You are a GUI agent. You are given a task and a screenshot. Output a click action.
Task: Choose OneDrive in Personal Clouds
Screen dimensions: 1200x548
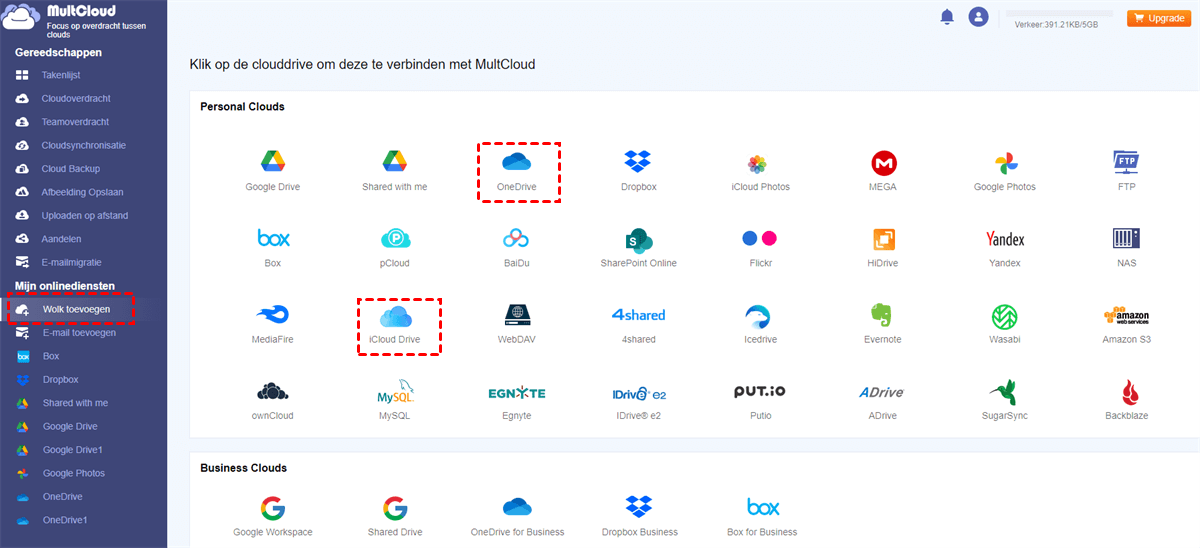point(517,161)
